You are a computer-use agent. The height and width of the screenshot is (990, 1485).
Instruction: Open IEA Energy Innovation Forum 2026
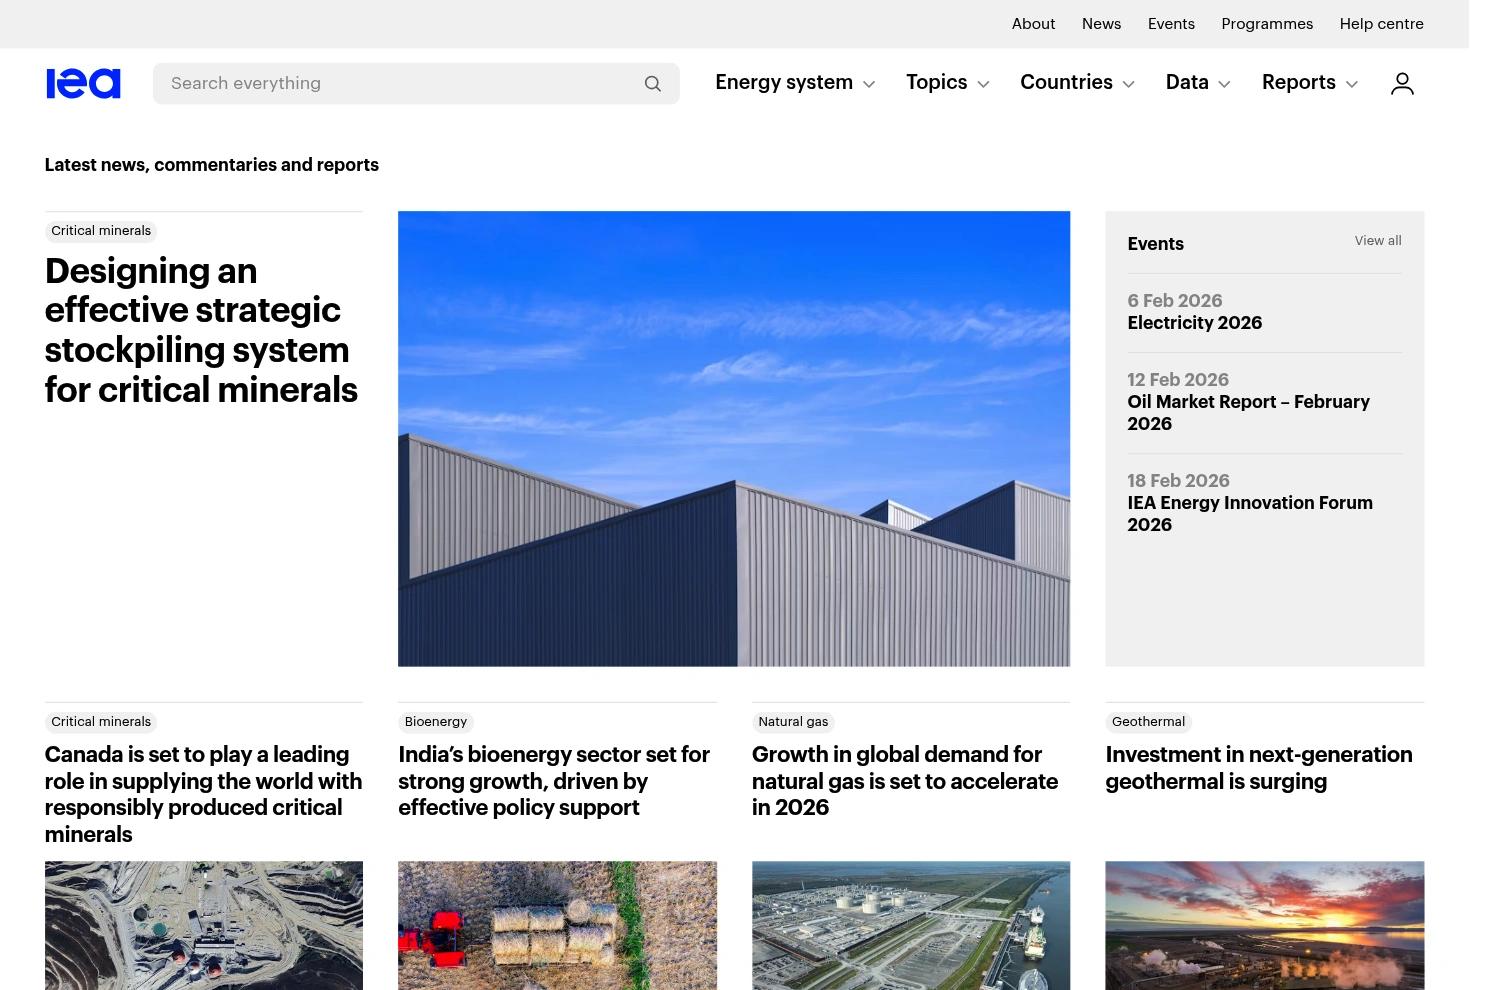[x=1250, y=514]
